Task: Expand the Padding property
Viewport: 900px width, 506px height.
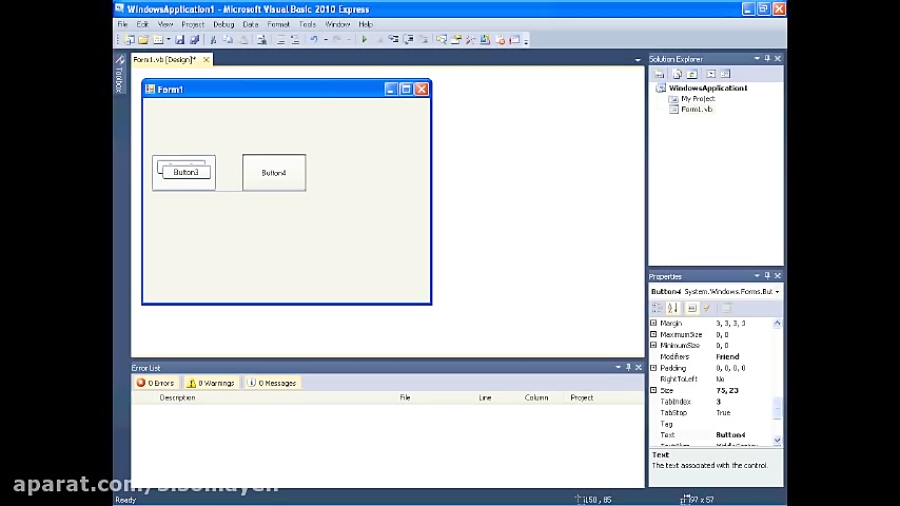Action: [653, 368]
